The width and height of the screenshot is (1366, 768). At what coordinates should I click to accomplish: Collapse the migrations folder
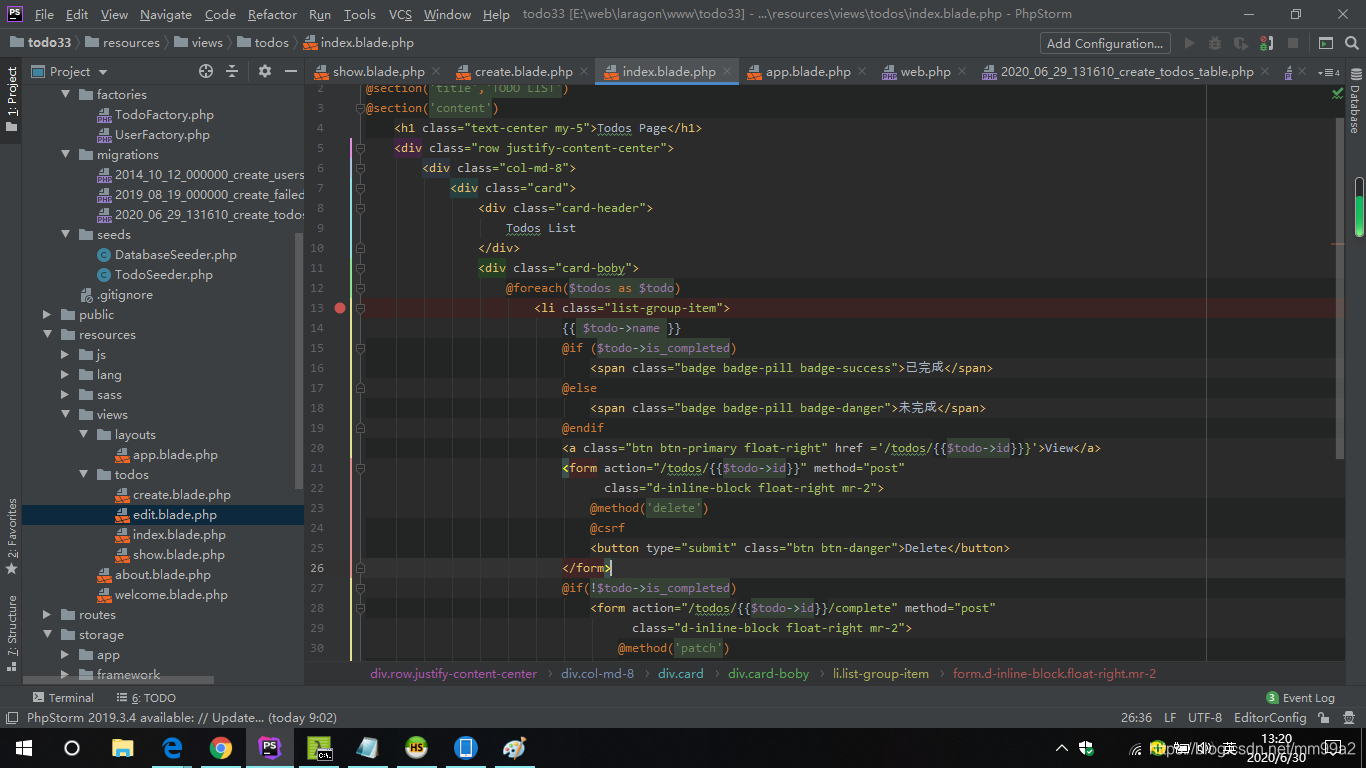[x=66, y=154]
